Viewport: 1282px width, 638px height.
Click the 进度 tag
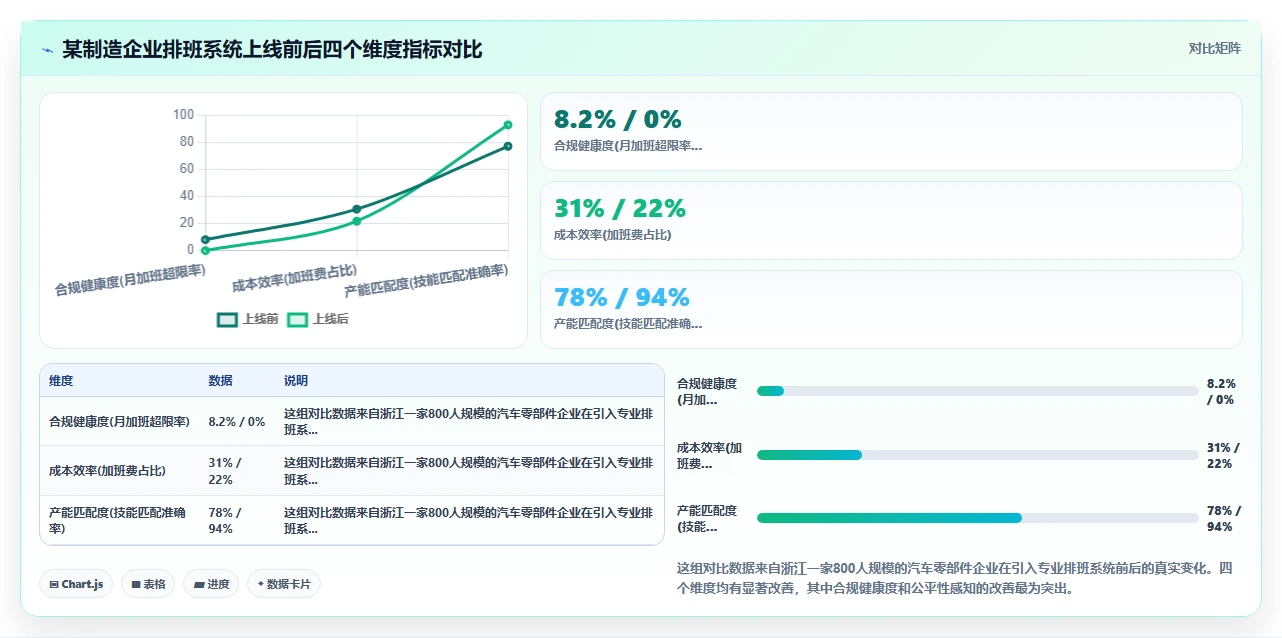[211, 584]
